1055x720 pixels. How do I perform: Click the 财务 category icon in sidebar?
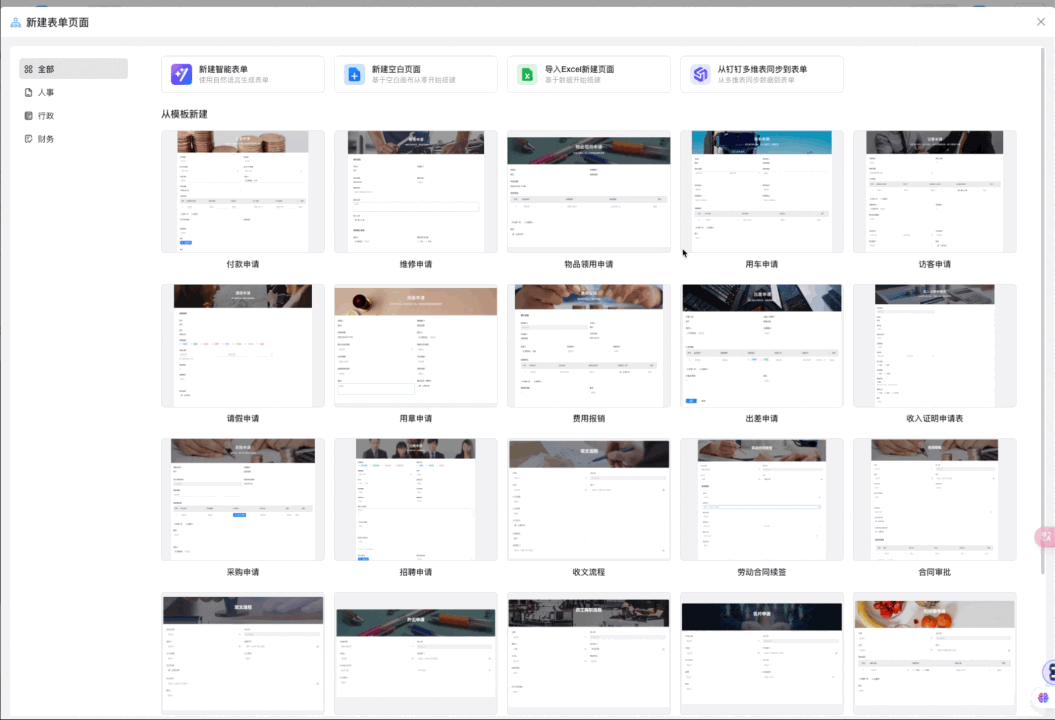[29, 138]
